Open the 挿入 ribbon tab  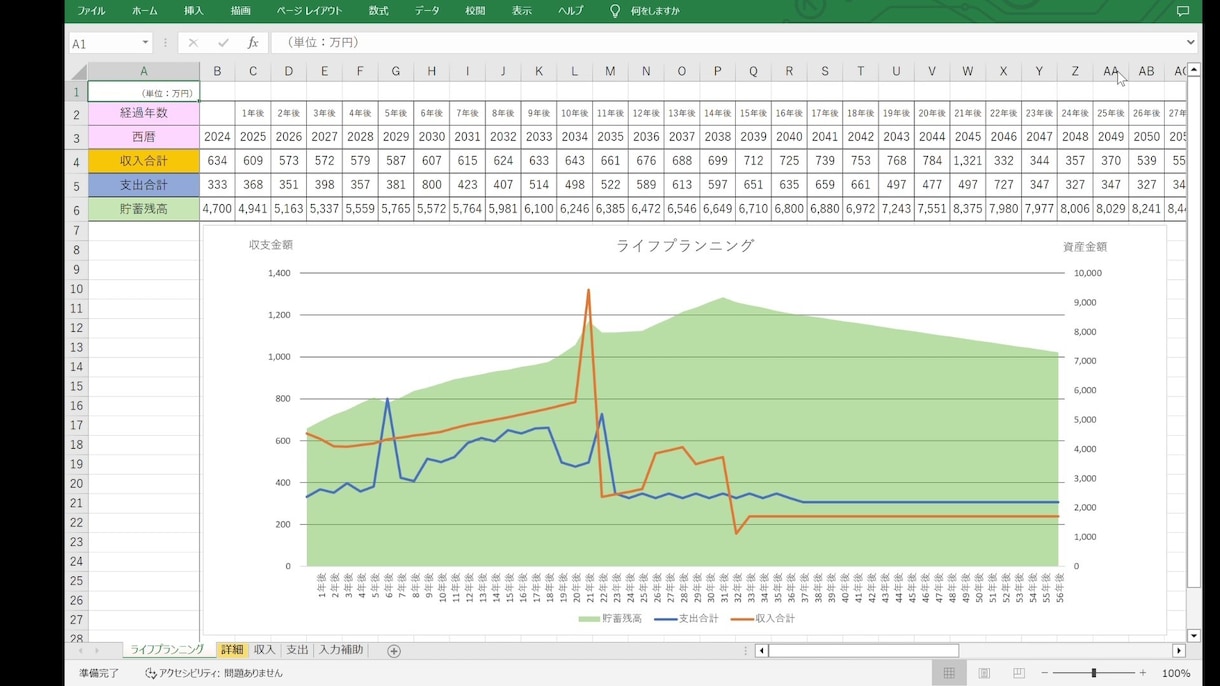click(193, 11)
